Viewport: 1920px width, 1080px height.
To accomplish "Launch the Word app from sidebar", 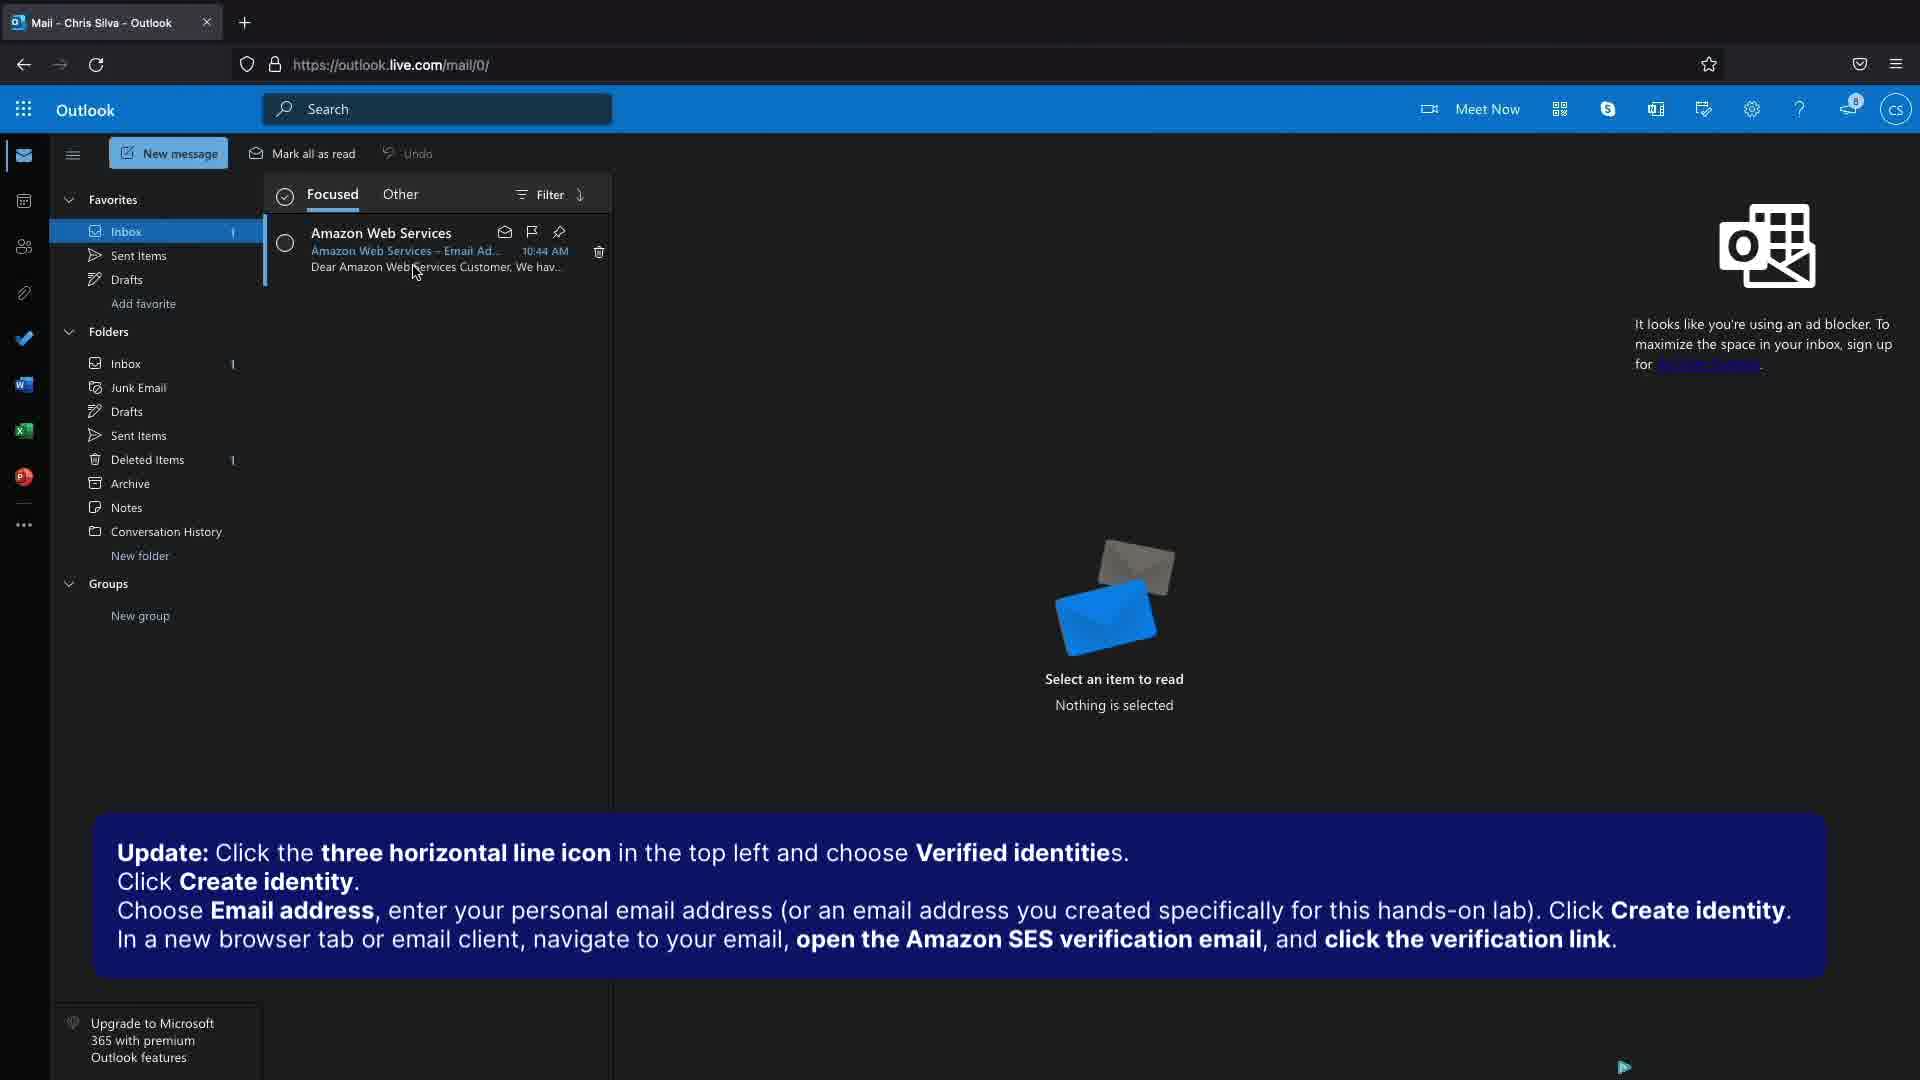I will [24, 385].
